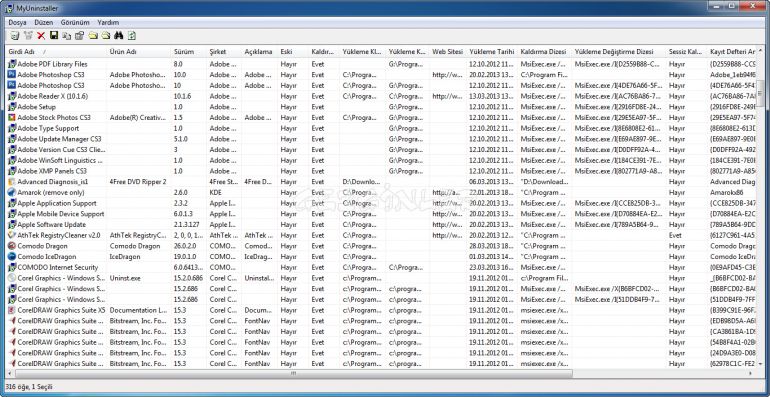The height and width of the screenshot is (397, 770).
Task: Click the Uninst.exe product name cell
Action: point(125,278)
